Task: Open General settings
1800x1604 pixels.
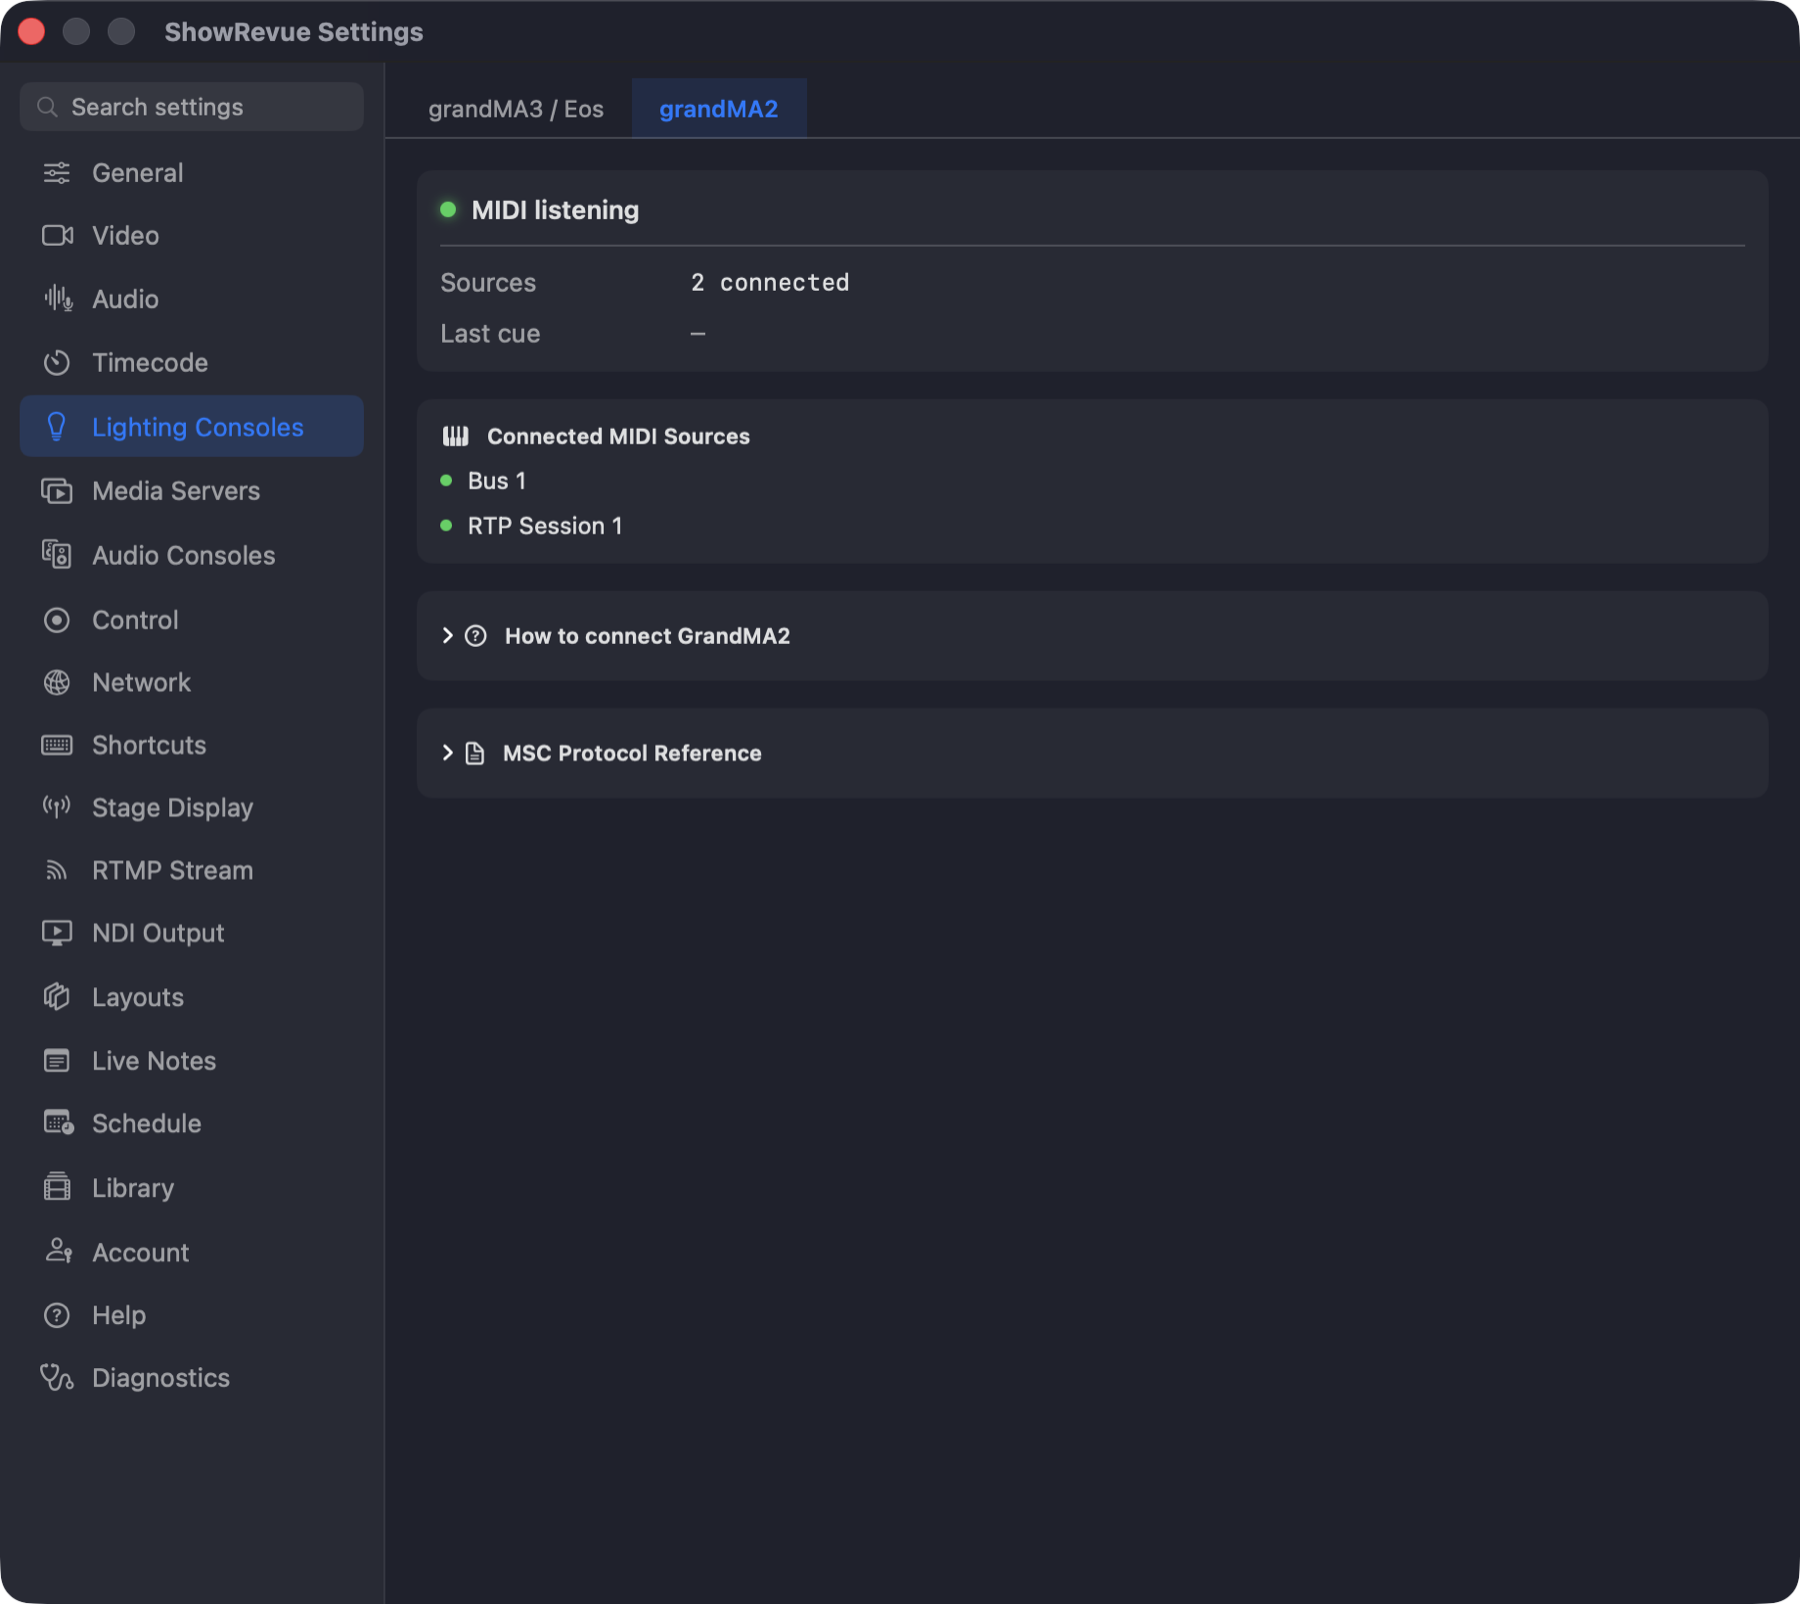Action: coord(192,173)
